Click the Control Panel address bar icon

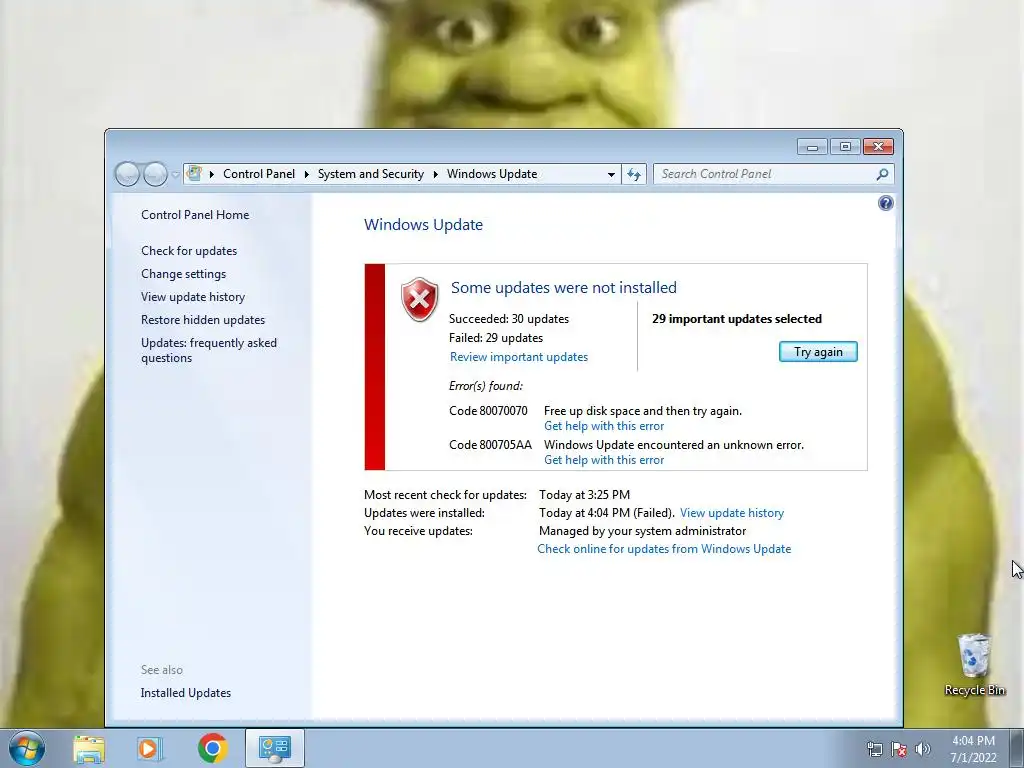pyautogui.click(x=194, y=174)
